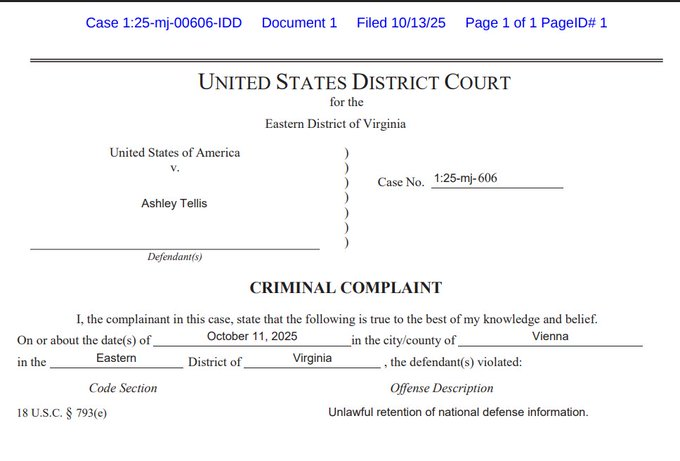Click the Document 1 header label

[299, 23]
